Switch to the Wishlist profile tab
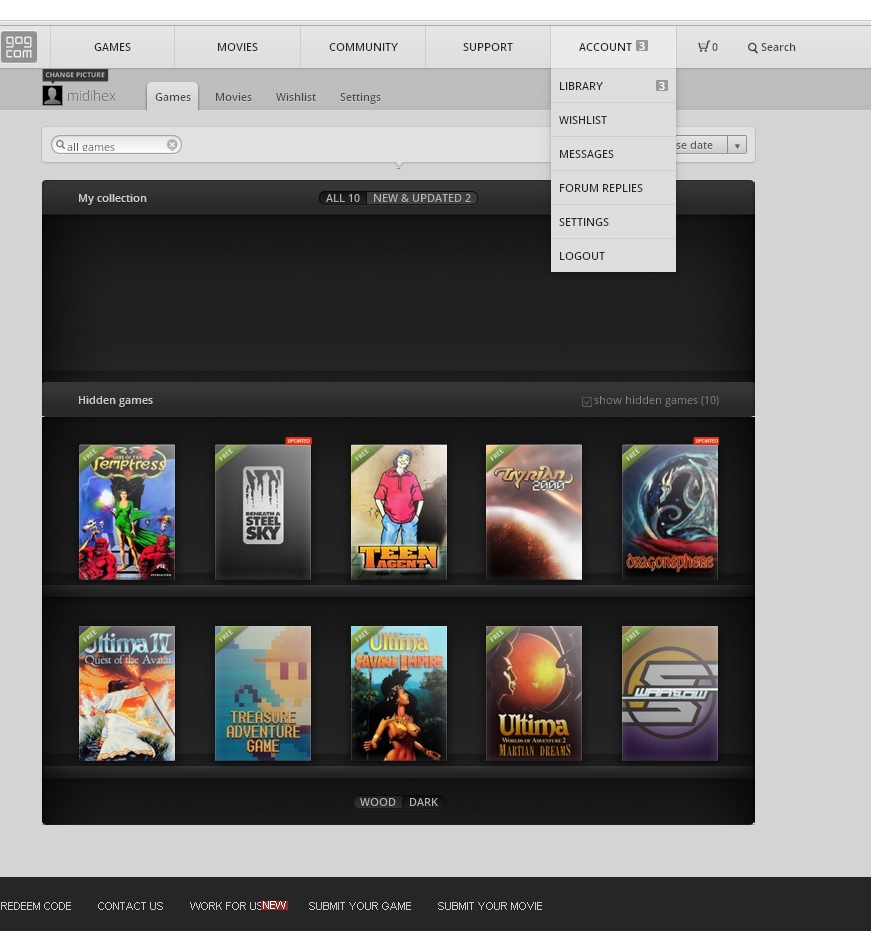The image size is (871, 931). [296, 97]
